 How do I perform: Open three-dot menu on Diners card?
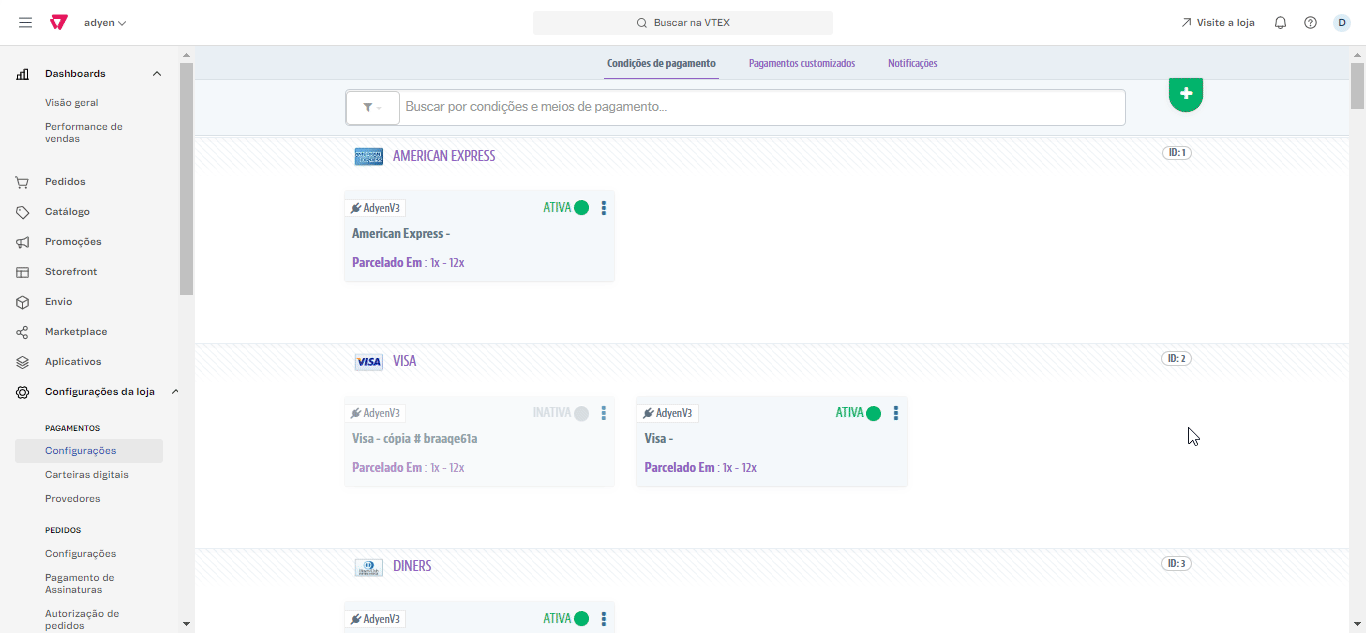[x=604, y=618]
